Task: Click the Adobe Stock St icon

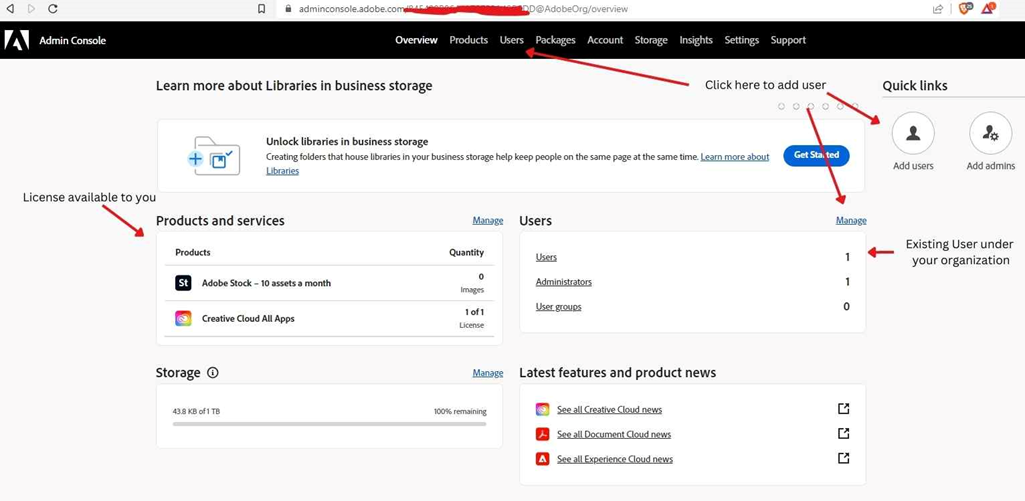Action: tap(183, 283)
